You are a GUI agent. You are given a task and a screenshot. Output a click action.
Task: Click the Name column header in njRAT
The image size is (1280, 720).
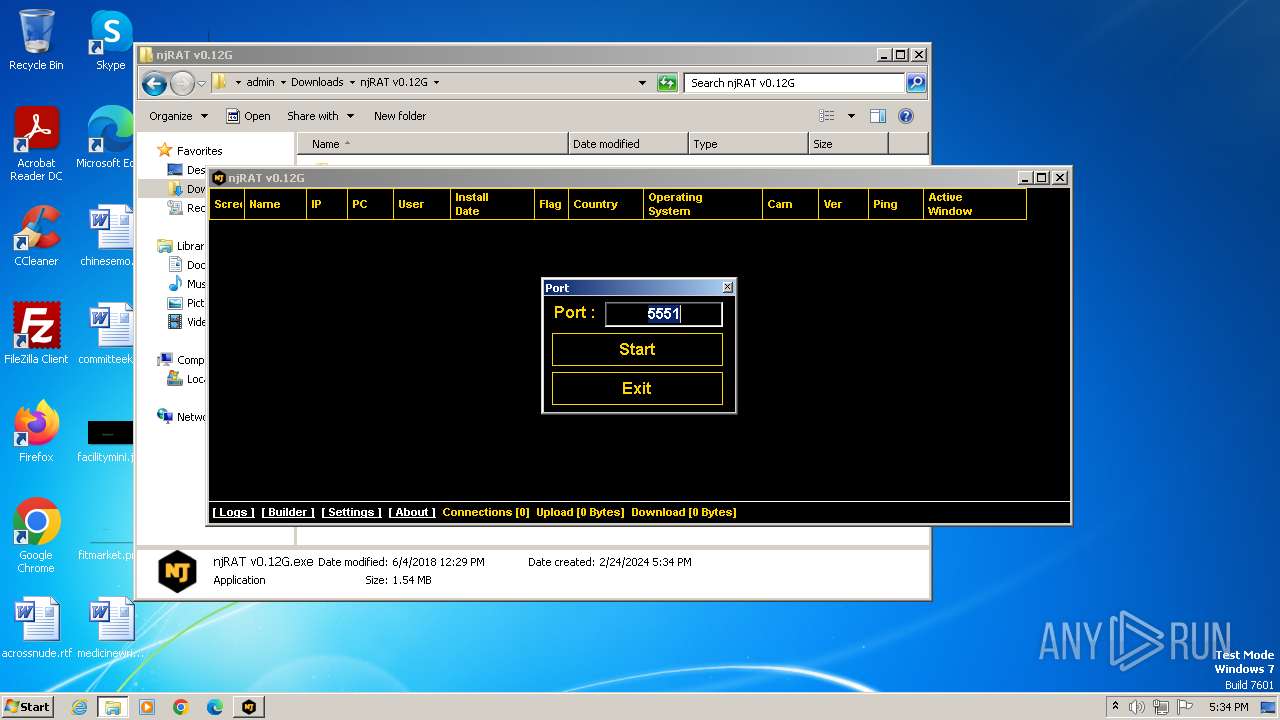pyautogui.click(x=275, y=204)
